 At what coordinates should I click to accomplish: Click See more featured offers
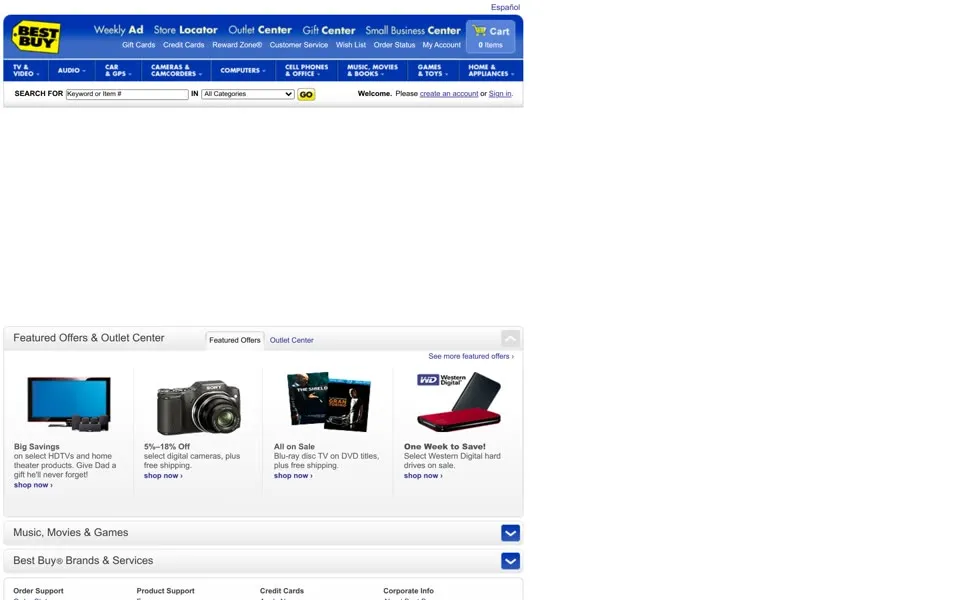pos(471,356)
